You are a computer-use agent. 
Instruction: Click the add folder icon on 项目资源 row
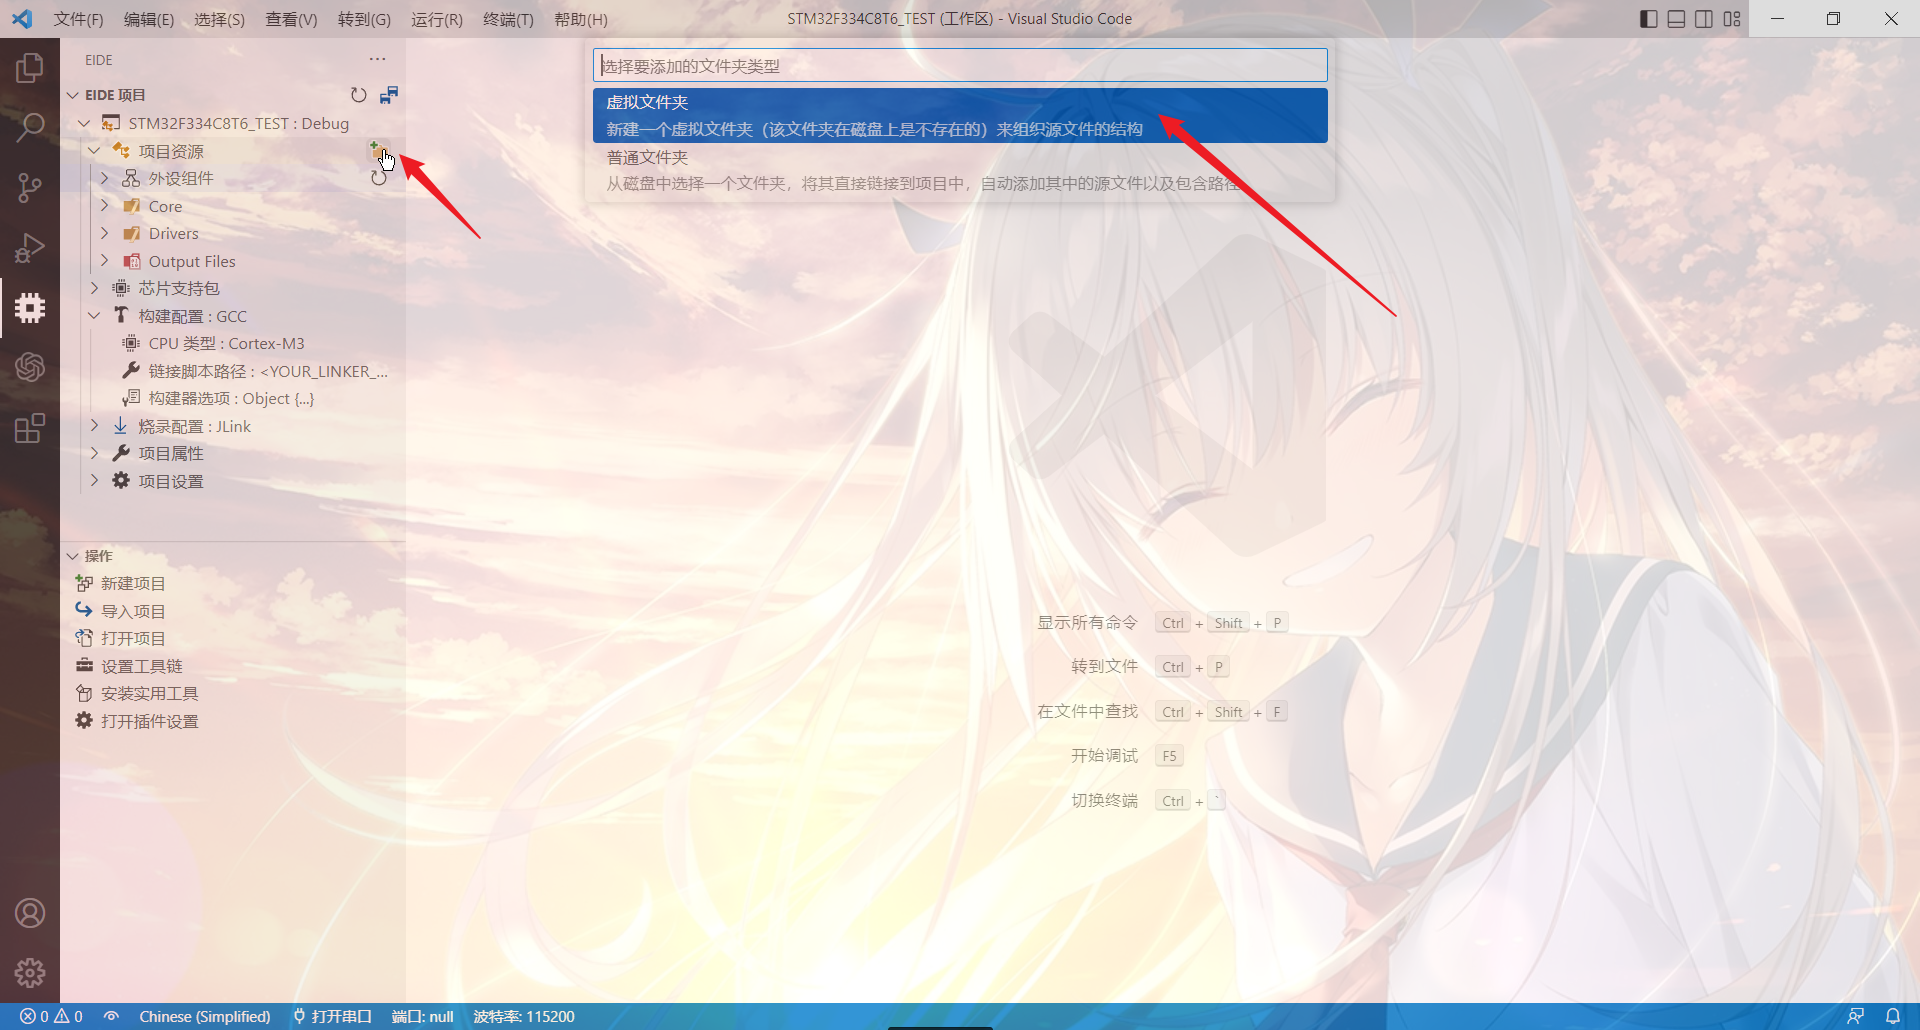point(378,151)
